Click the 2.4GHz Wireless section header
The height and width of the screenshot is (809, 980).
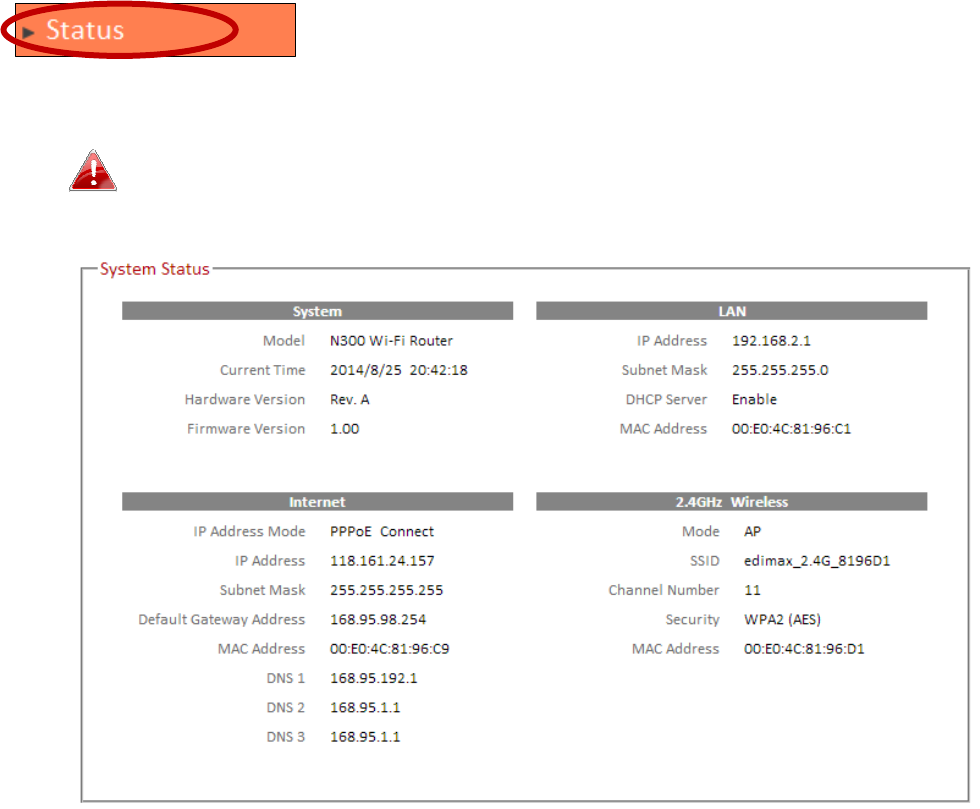(732, 501)
